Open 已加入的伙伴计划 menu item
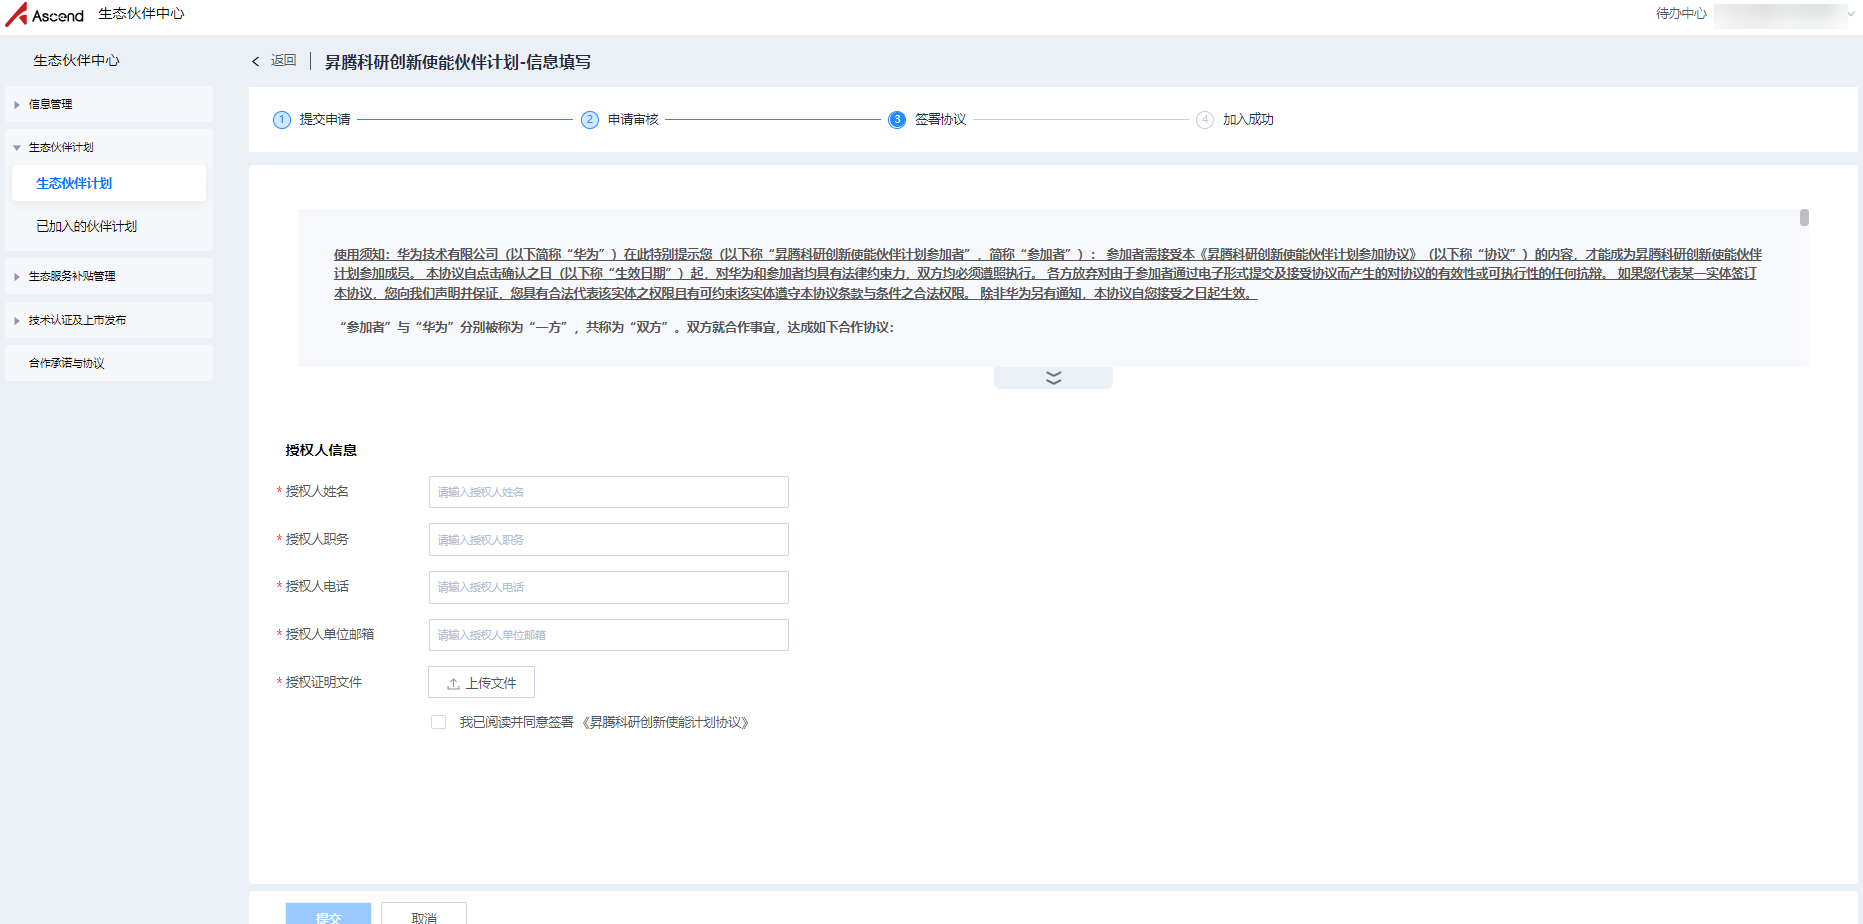The height and width of the screenshot is (924, 1863). click(x=109, y=226)
